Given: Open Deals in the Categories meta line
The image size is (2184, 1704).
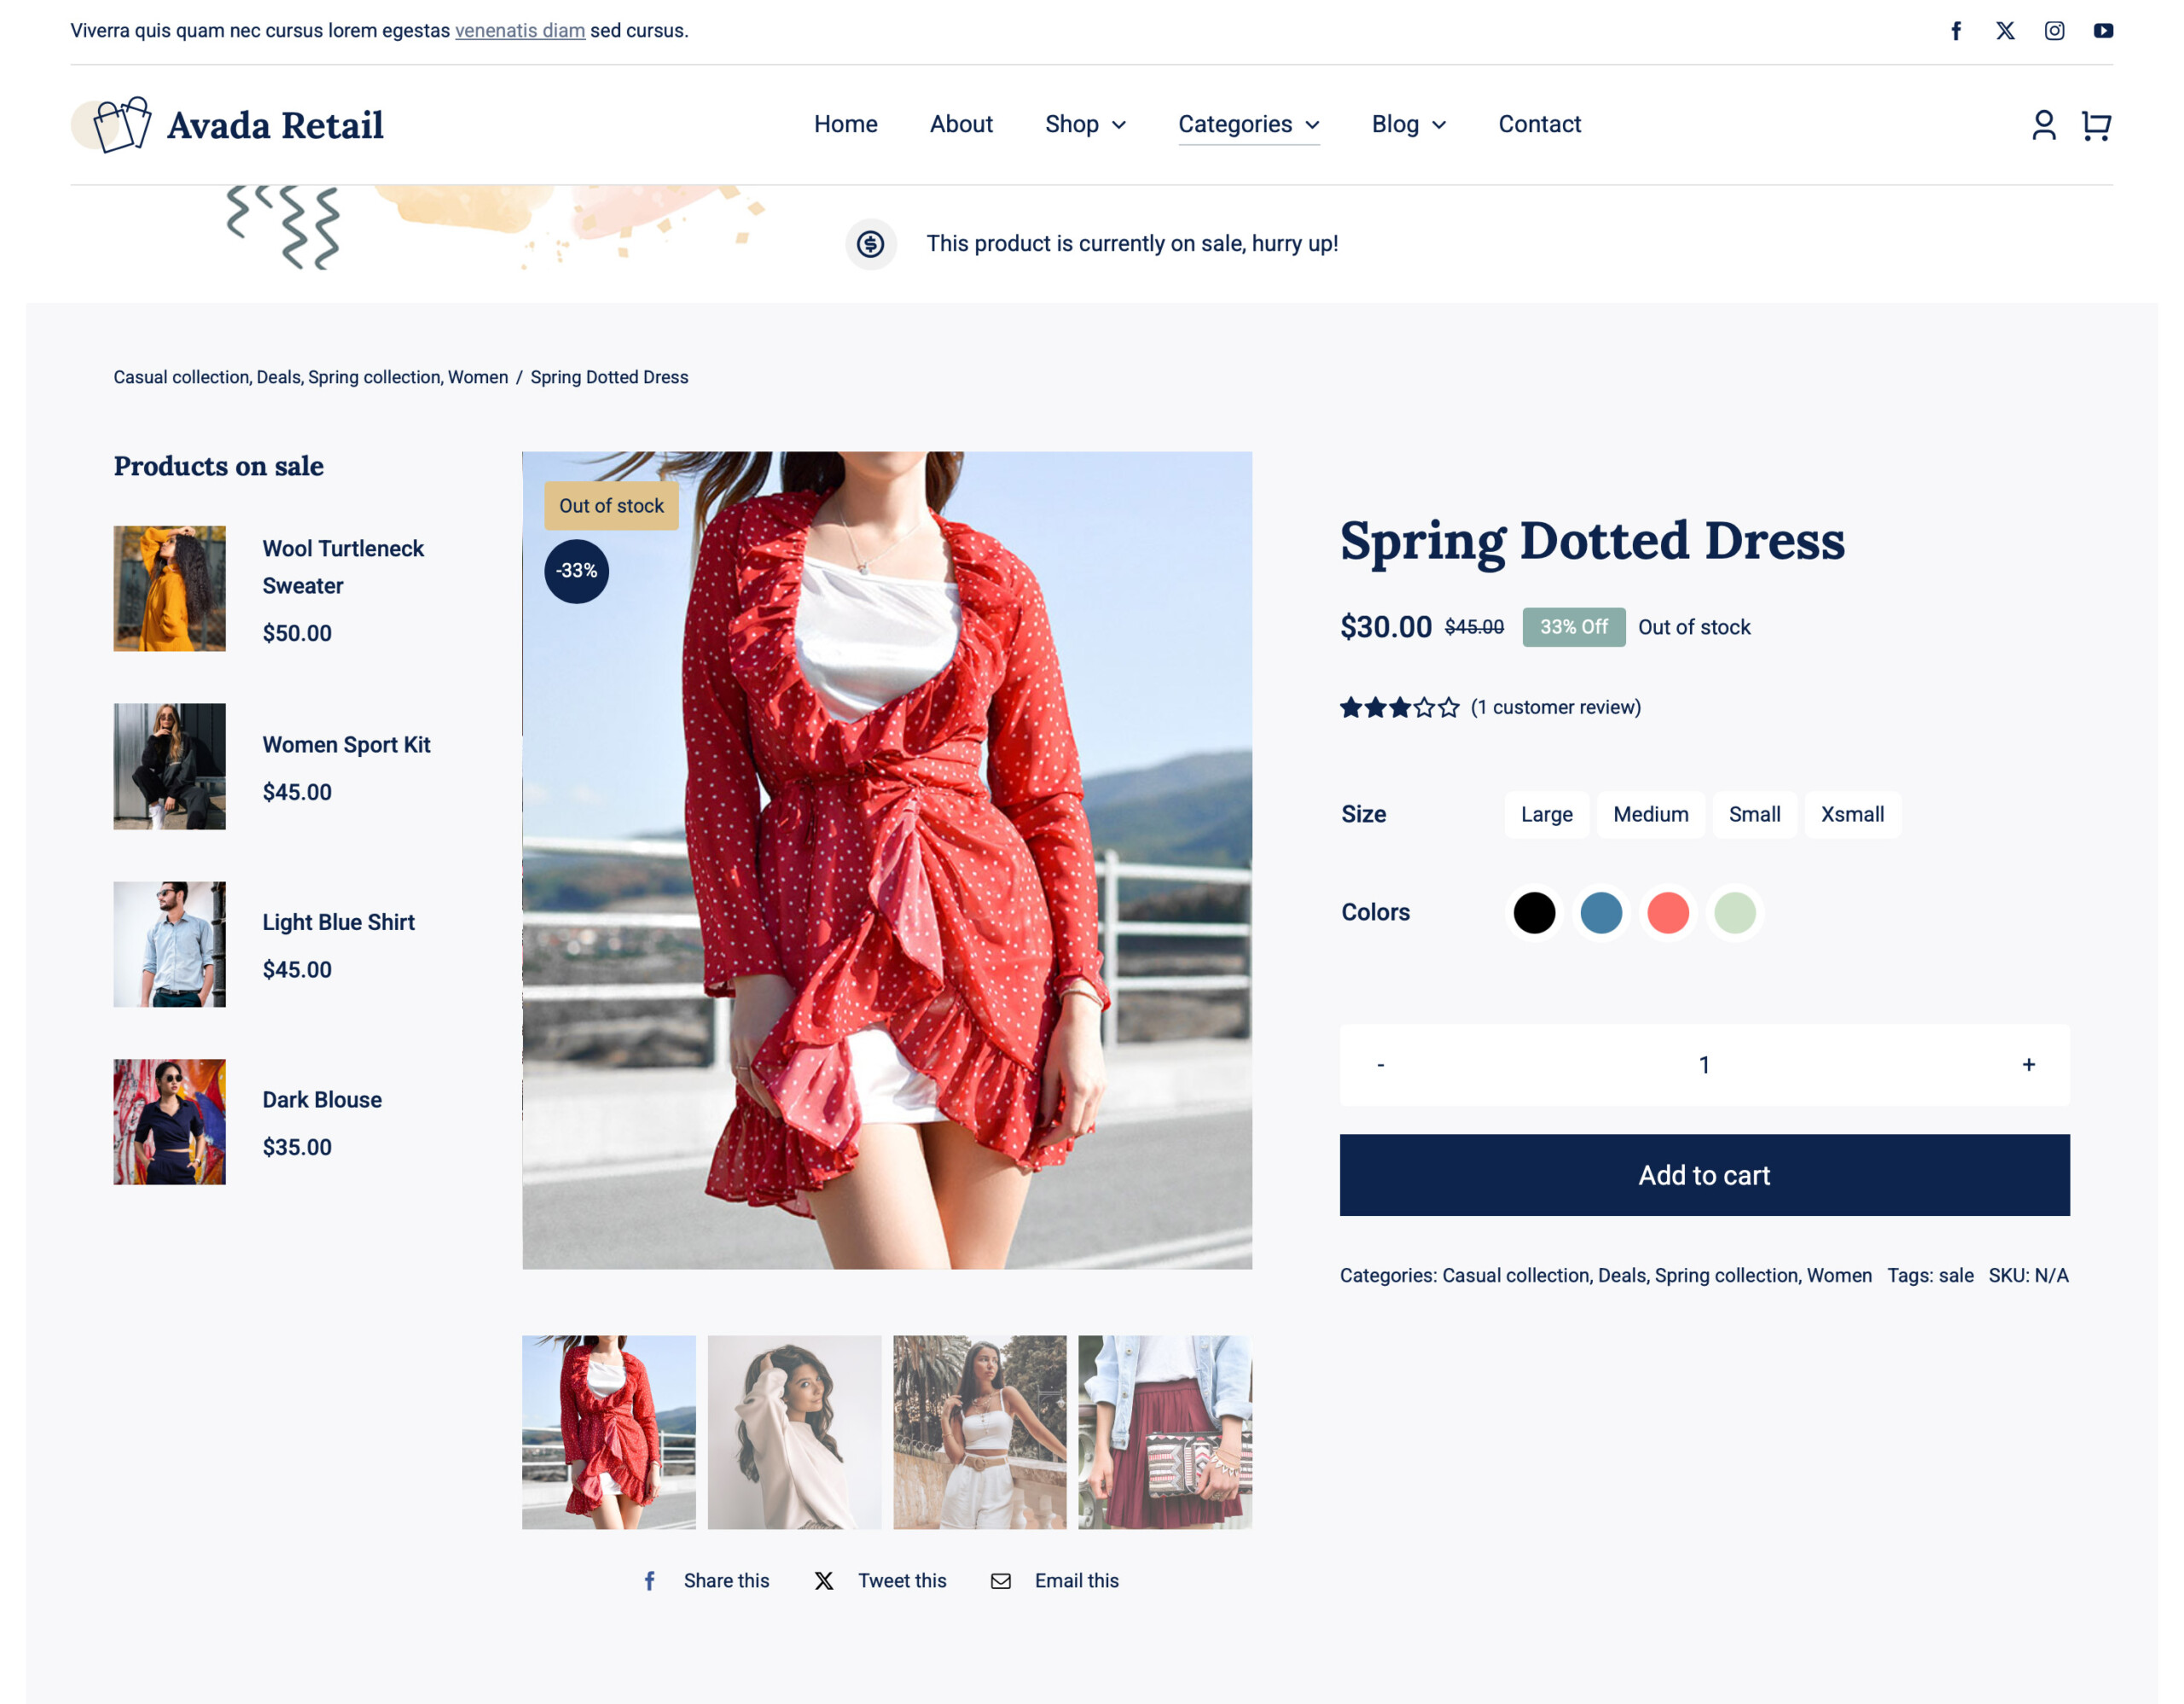Looking at the screenshot, I should pos(1621,1275).
